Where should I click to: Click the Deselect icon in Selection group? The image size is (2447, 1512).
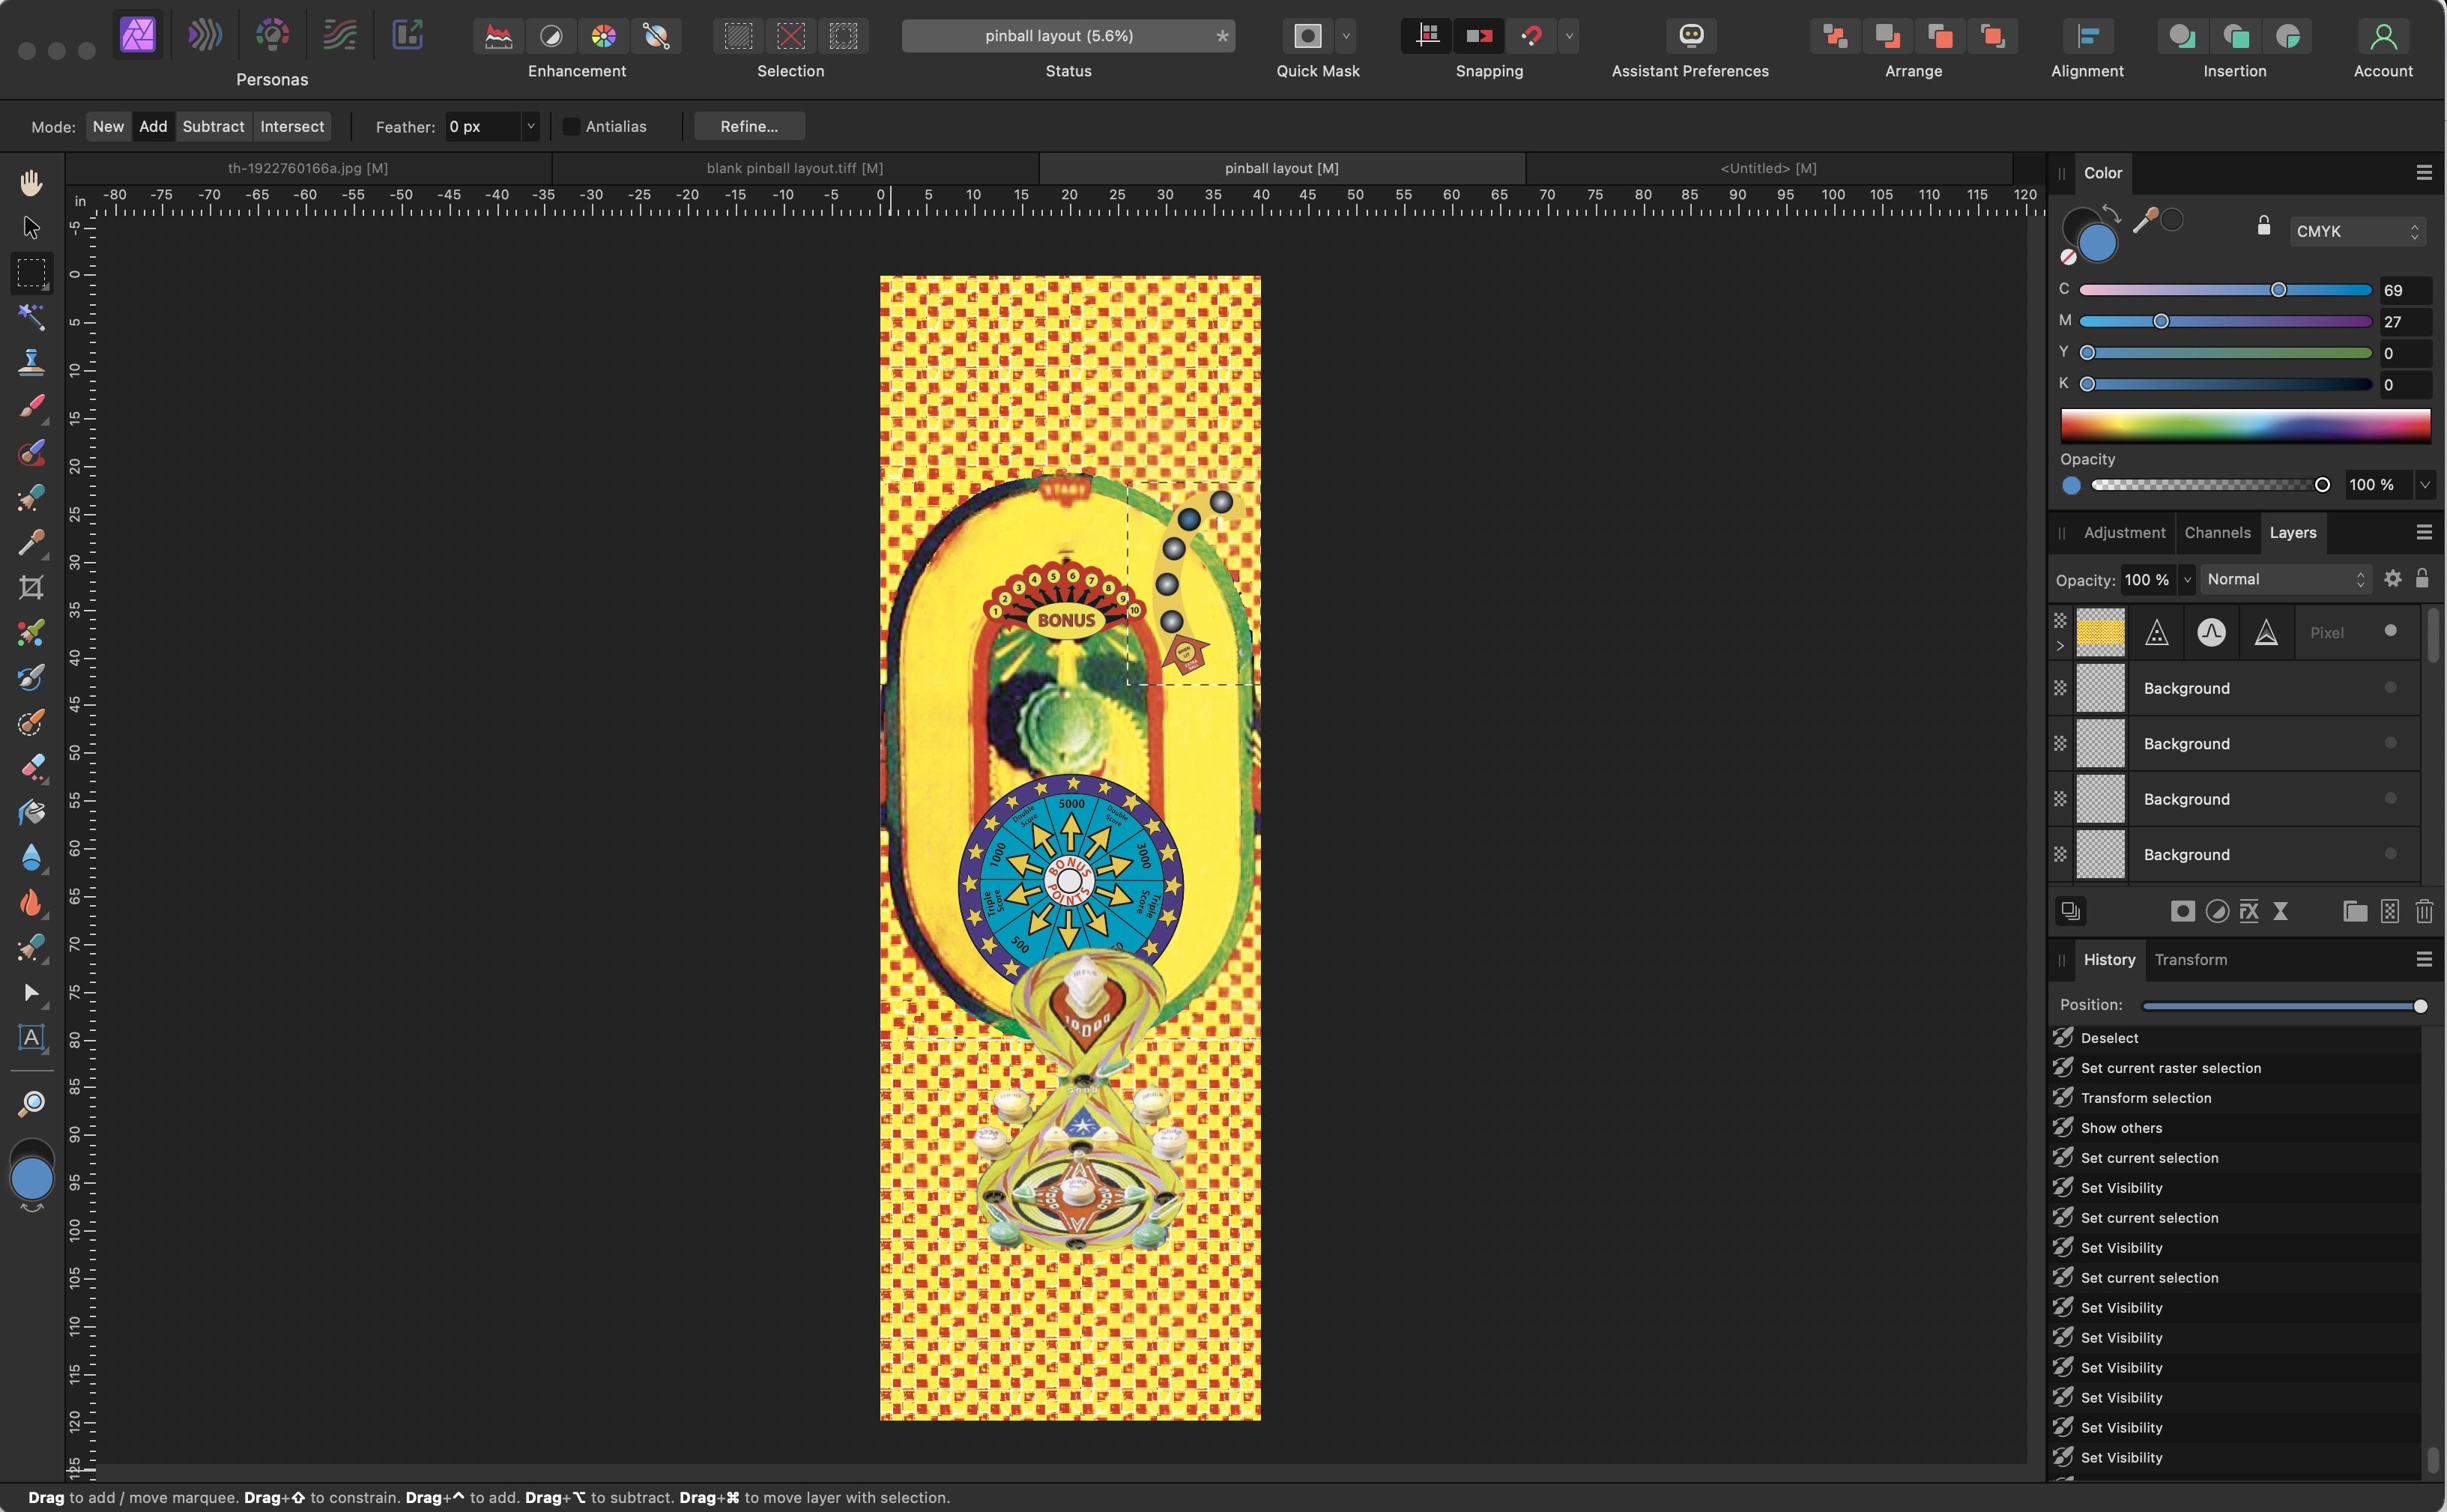point(791,36)
